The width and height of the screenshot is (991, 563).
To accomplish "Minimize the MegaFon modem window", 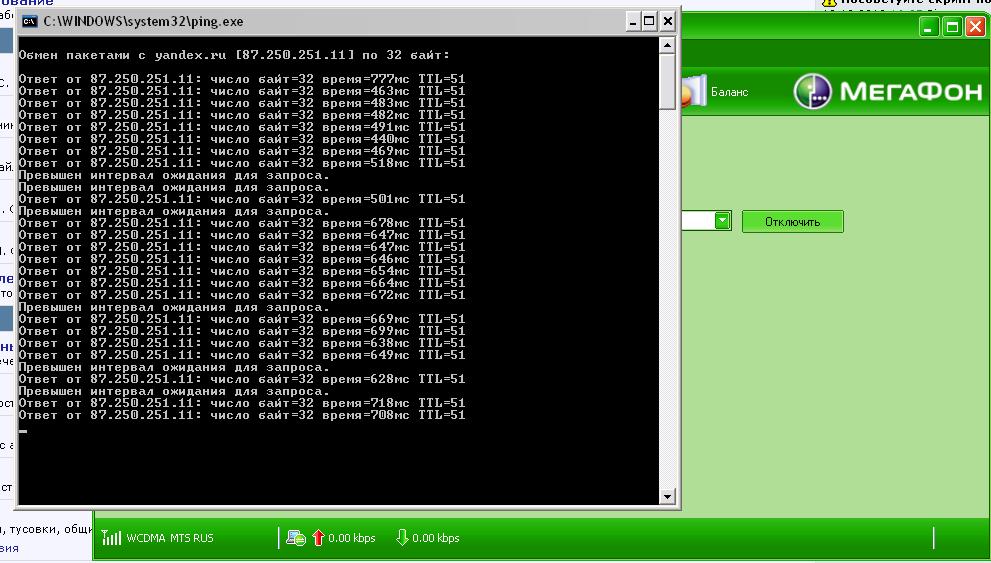I will (x=928, y=27).
